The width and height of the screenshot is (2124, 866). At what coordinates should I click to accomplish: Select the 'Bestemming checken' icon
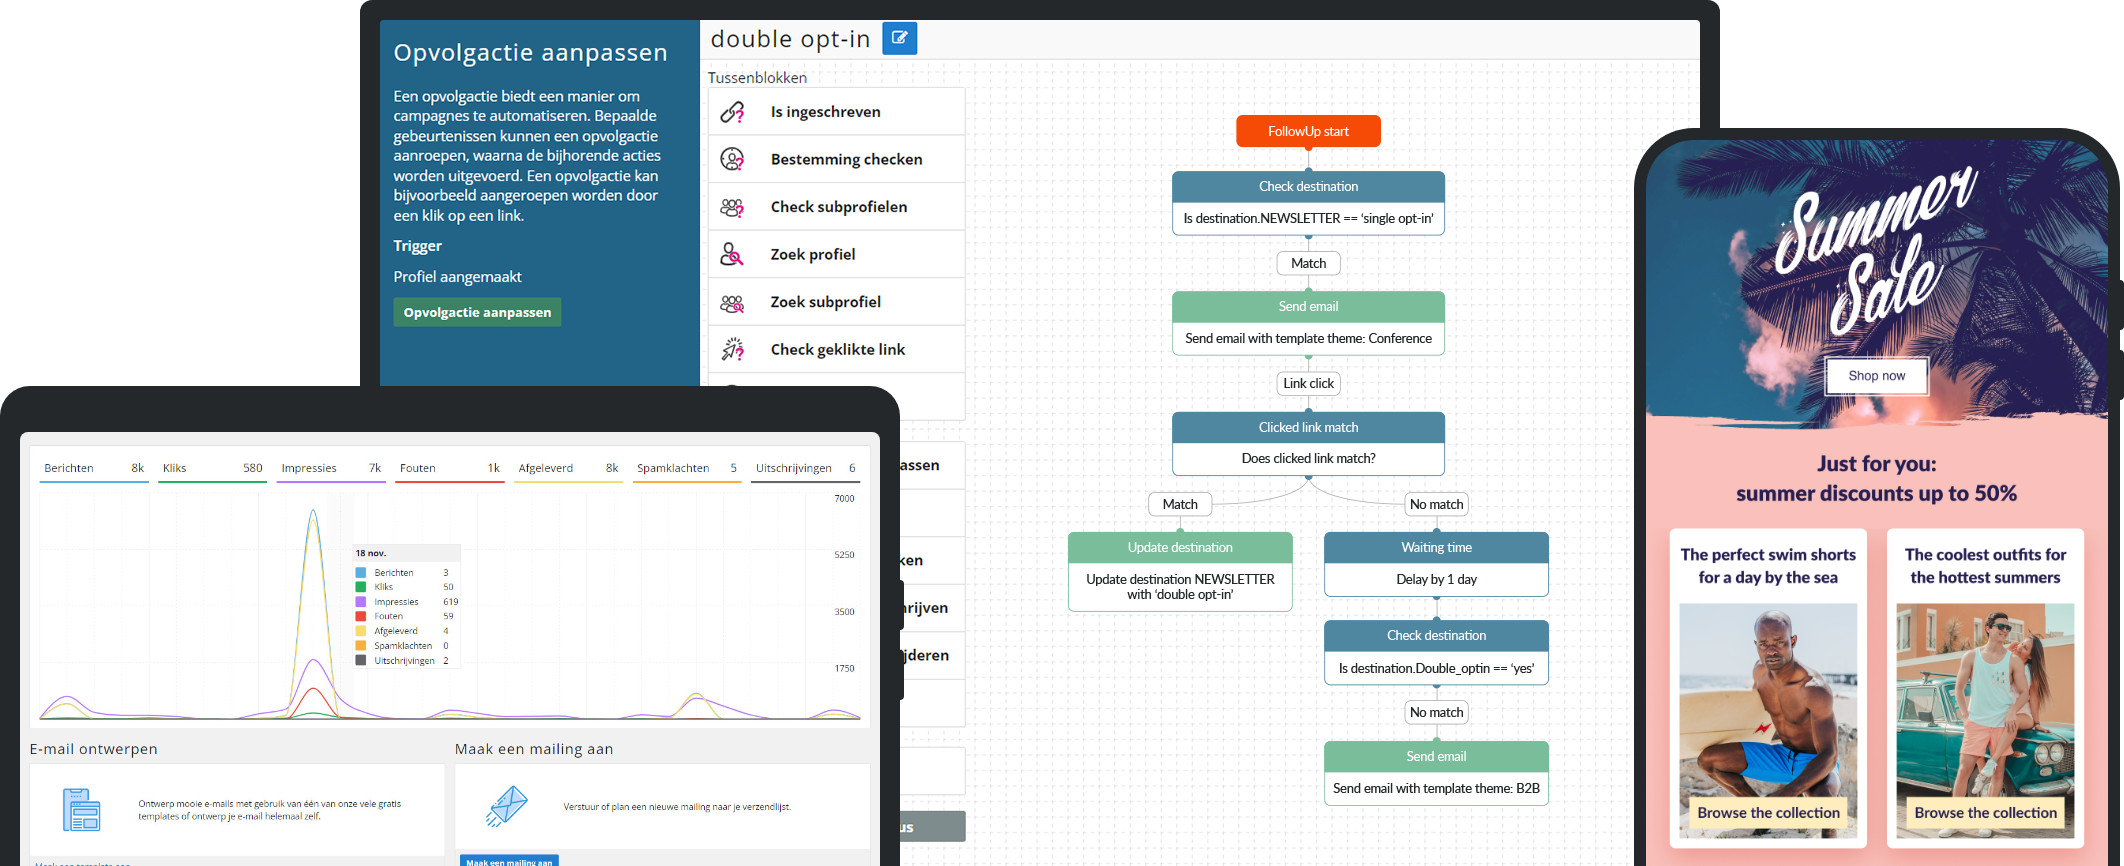pos(732,159)
